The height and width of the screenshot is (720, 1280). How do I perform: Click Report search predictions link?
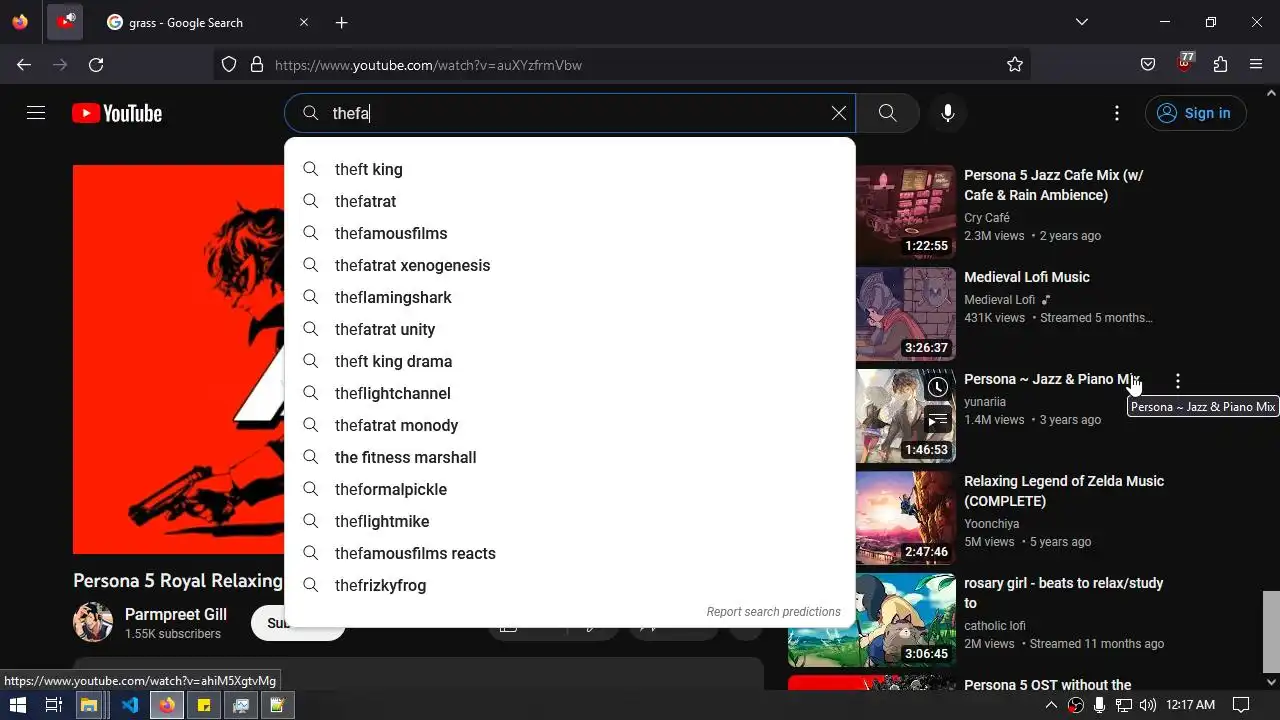click(x=773, y=612)
